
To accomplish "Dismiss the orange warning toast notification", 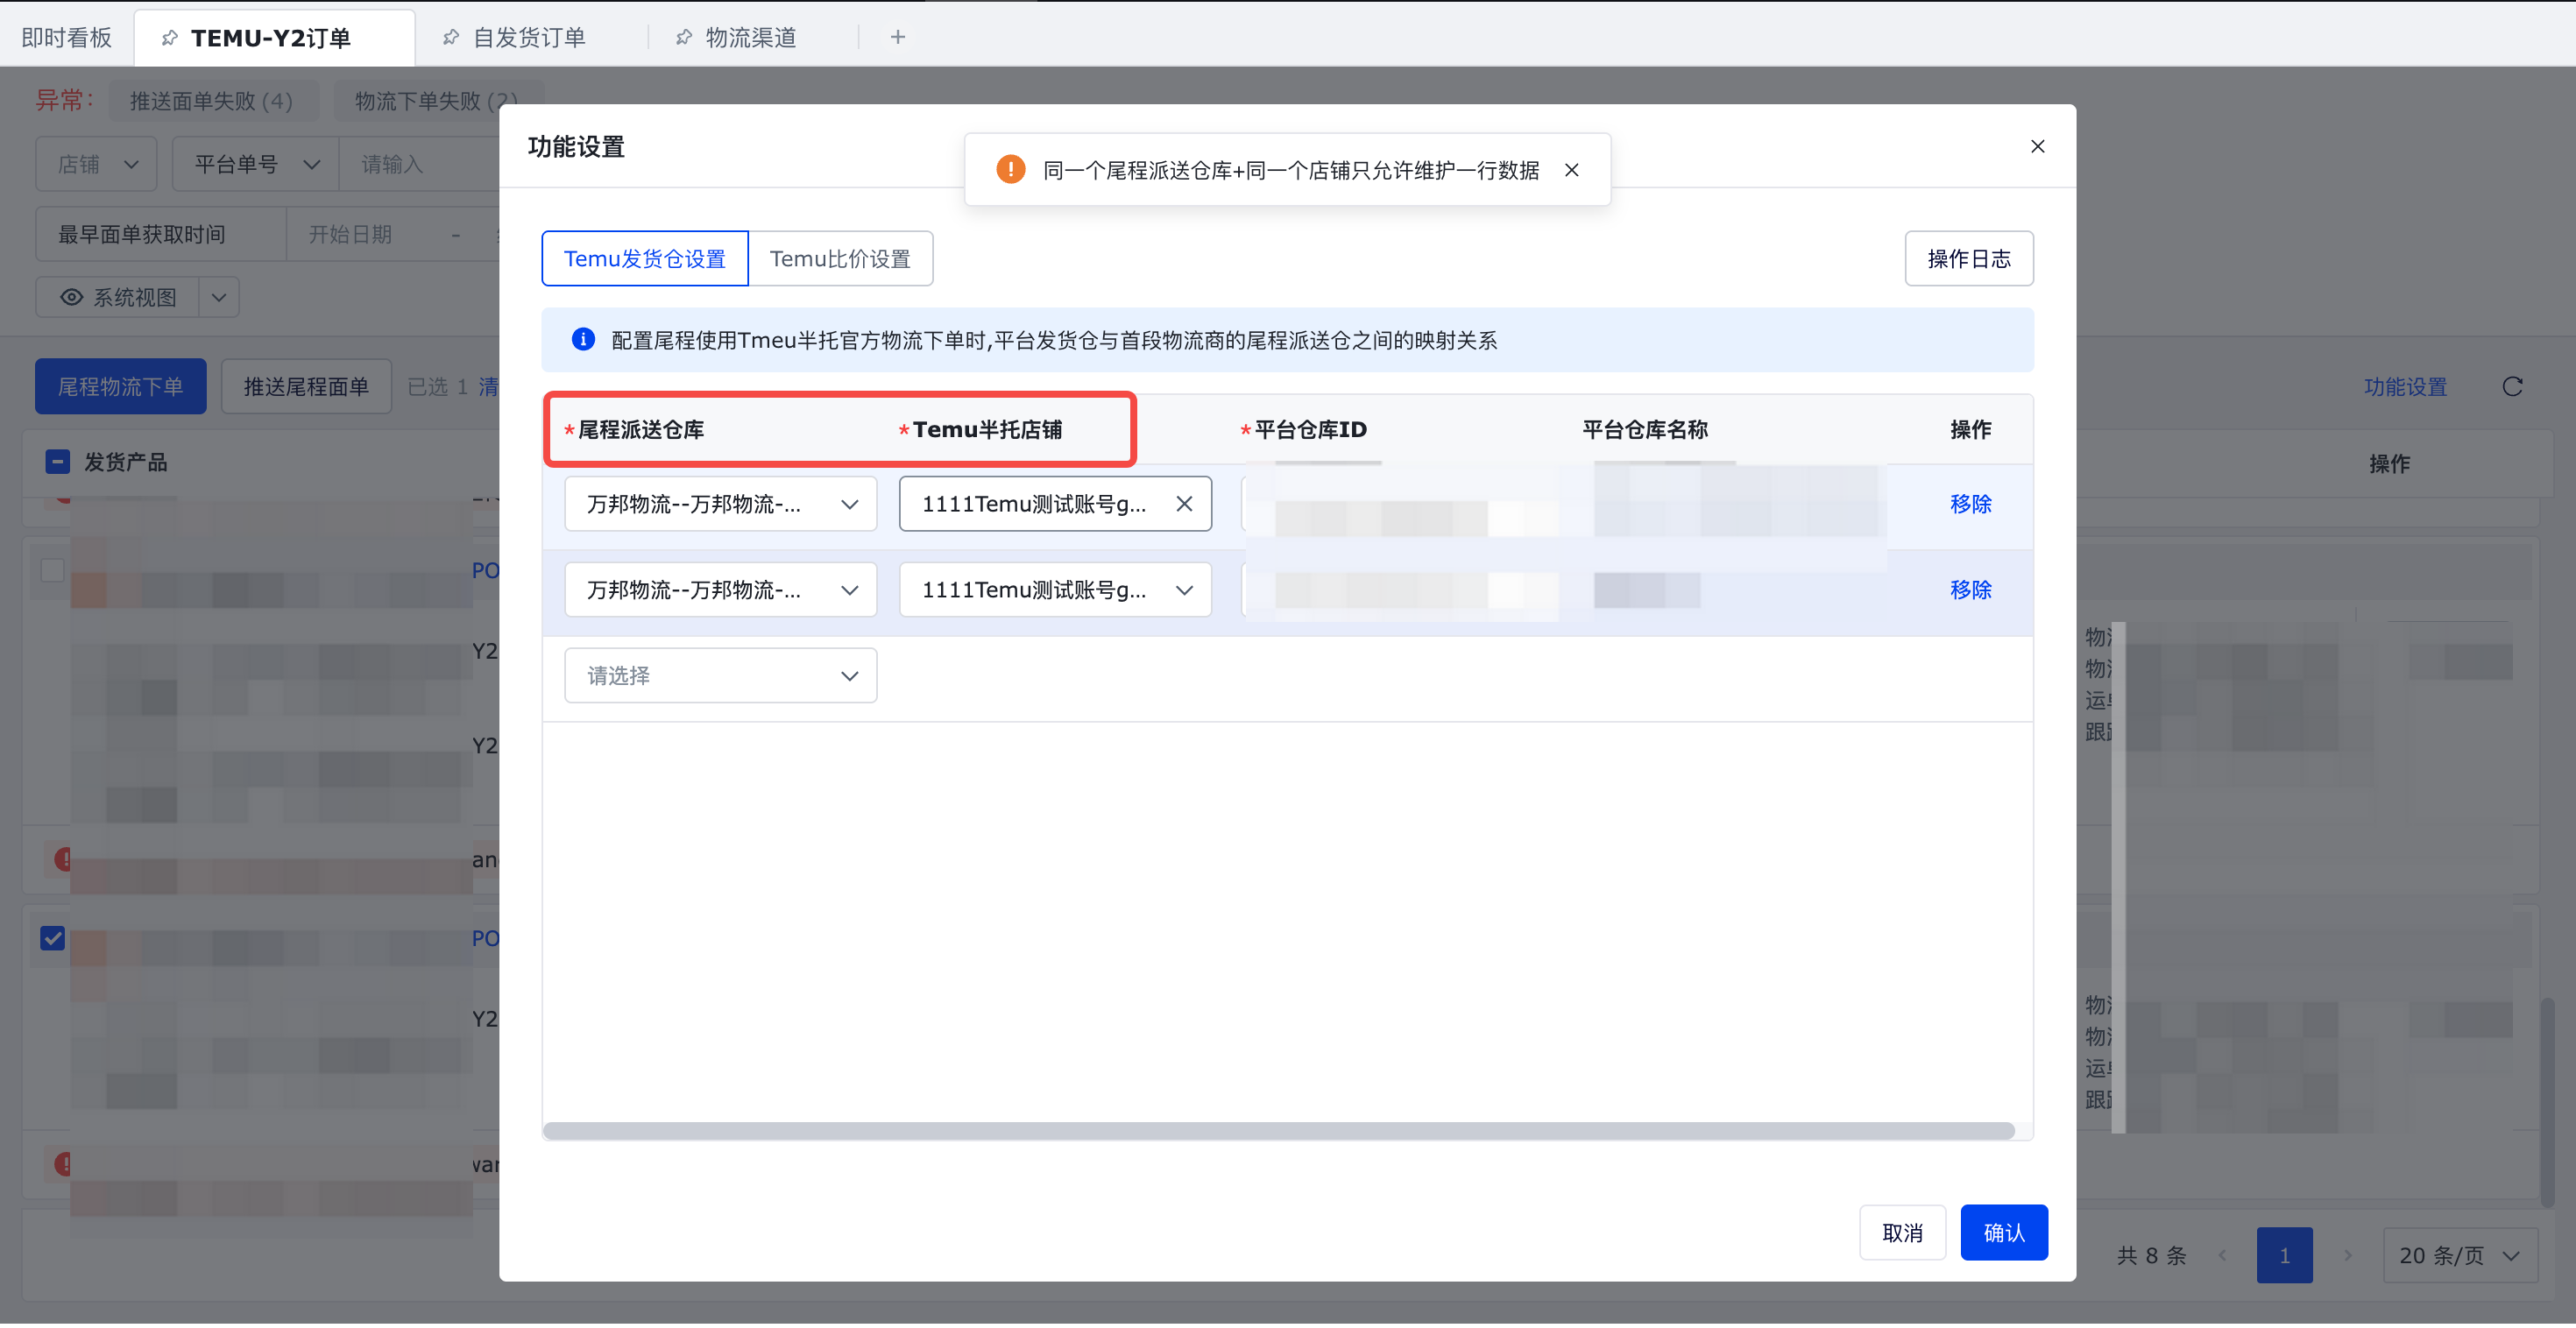I will 1571,170.
